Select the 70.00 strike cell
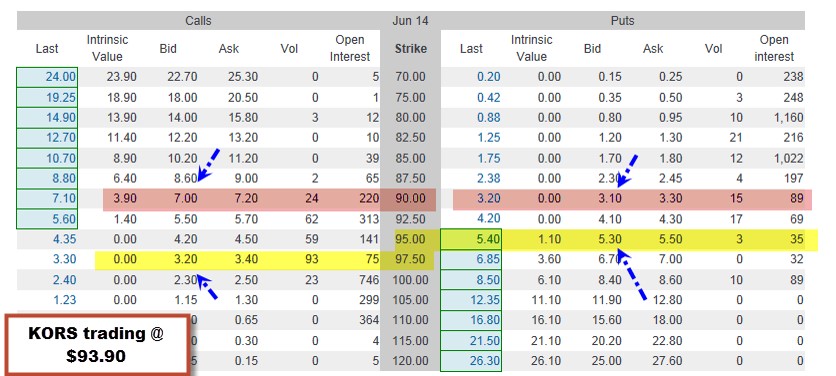This screenshot has width=836, height=376. tap(411, 77)
